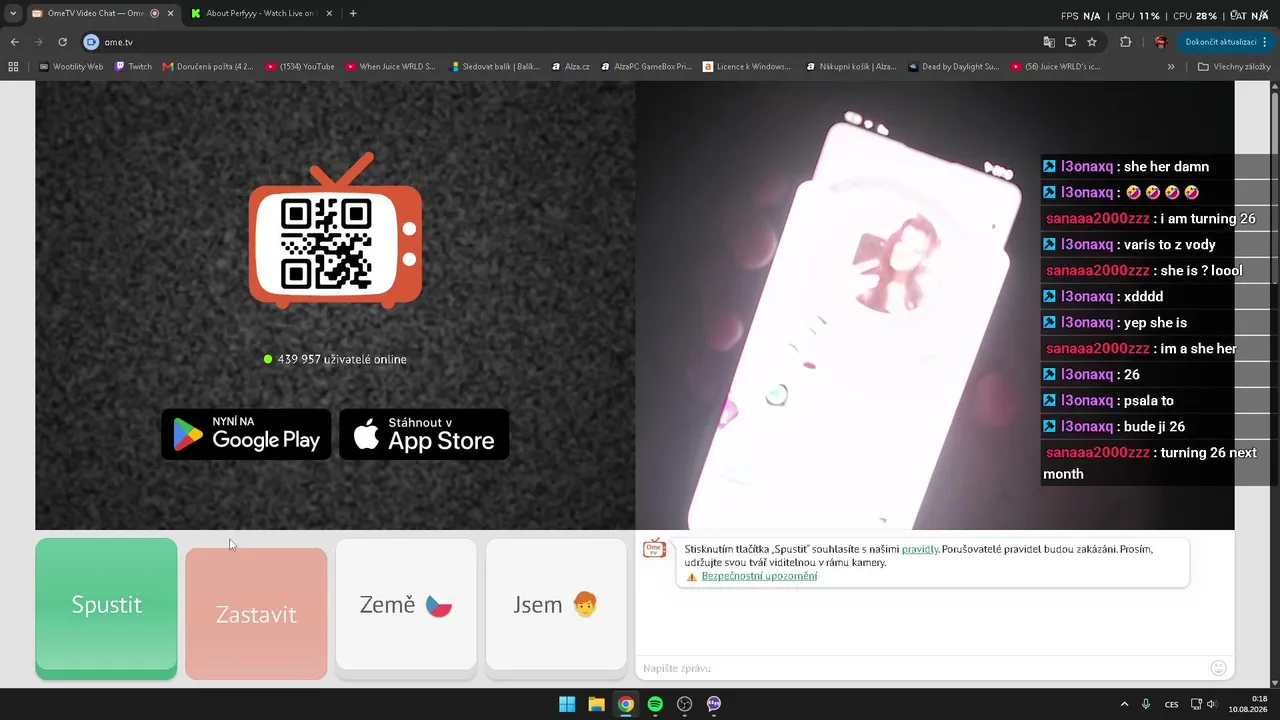Open the (56) Juice WRLD's bookmark
The height and width of the screenshot is (720, 1280).
[x=1056, y=67]
